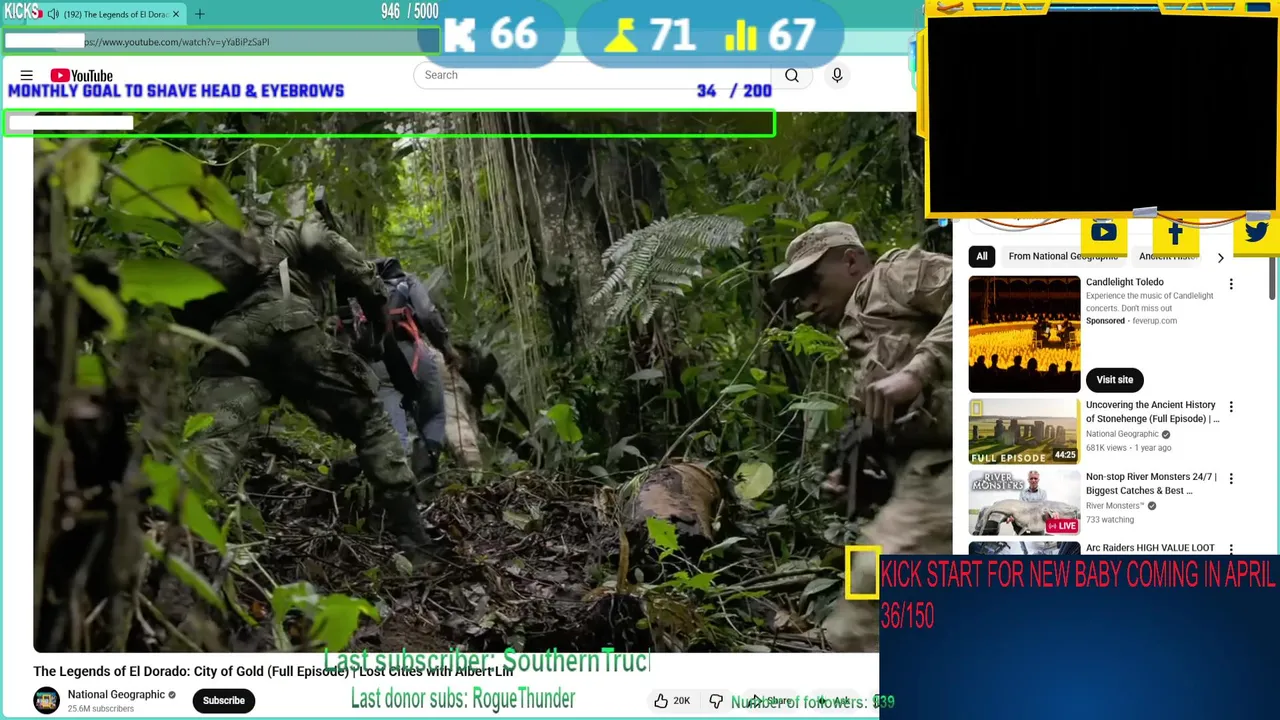Mute the tab using its speaker icon
This screenshot has width=1280, height=720.
(x=53, y=14)
